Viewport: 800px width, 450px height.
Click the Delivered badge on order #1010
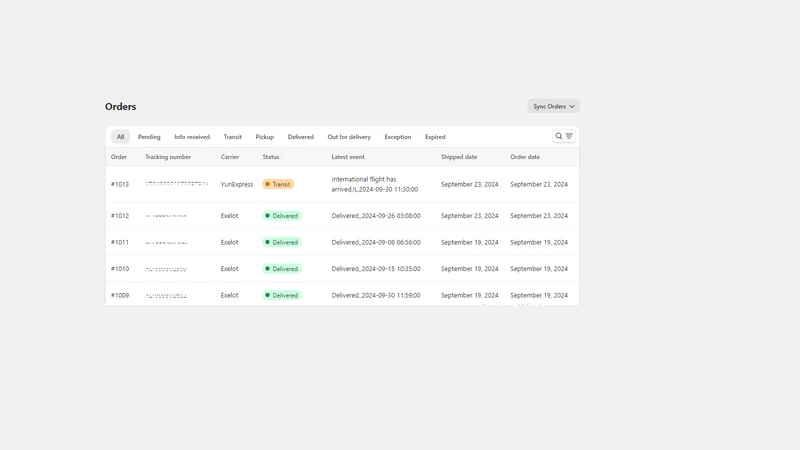[x=282, y=269]
